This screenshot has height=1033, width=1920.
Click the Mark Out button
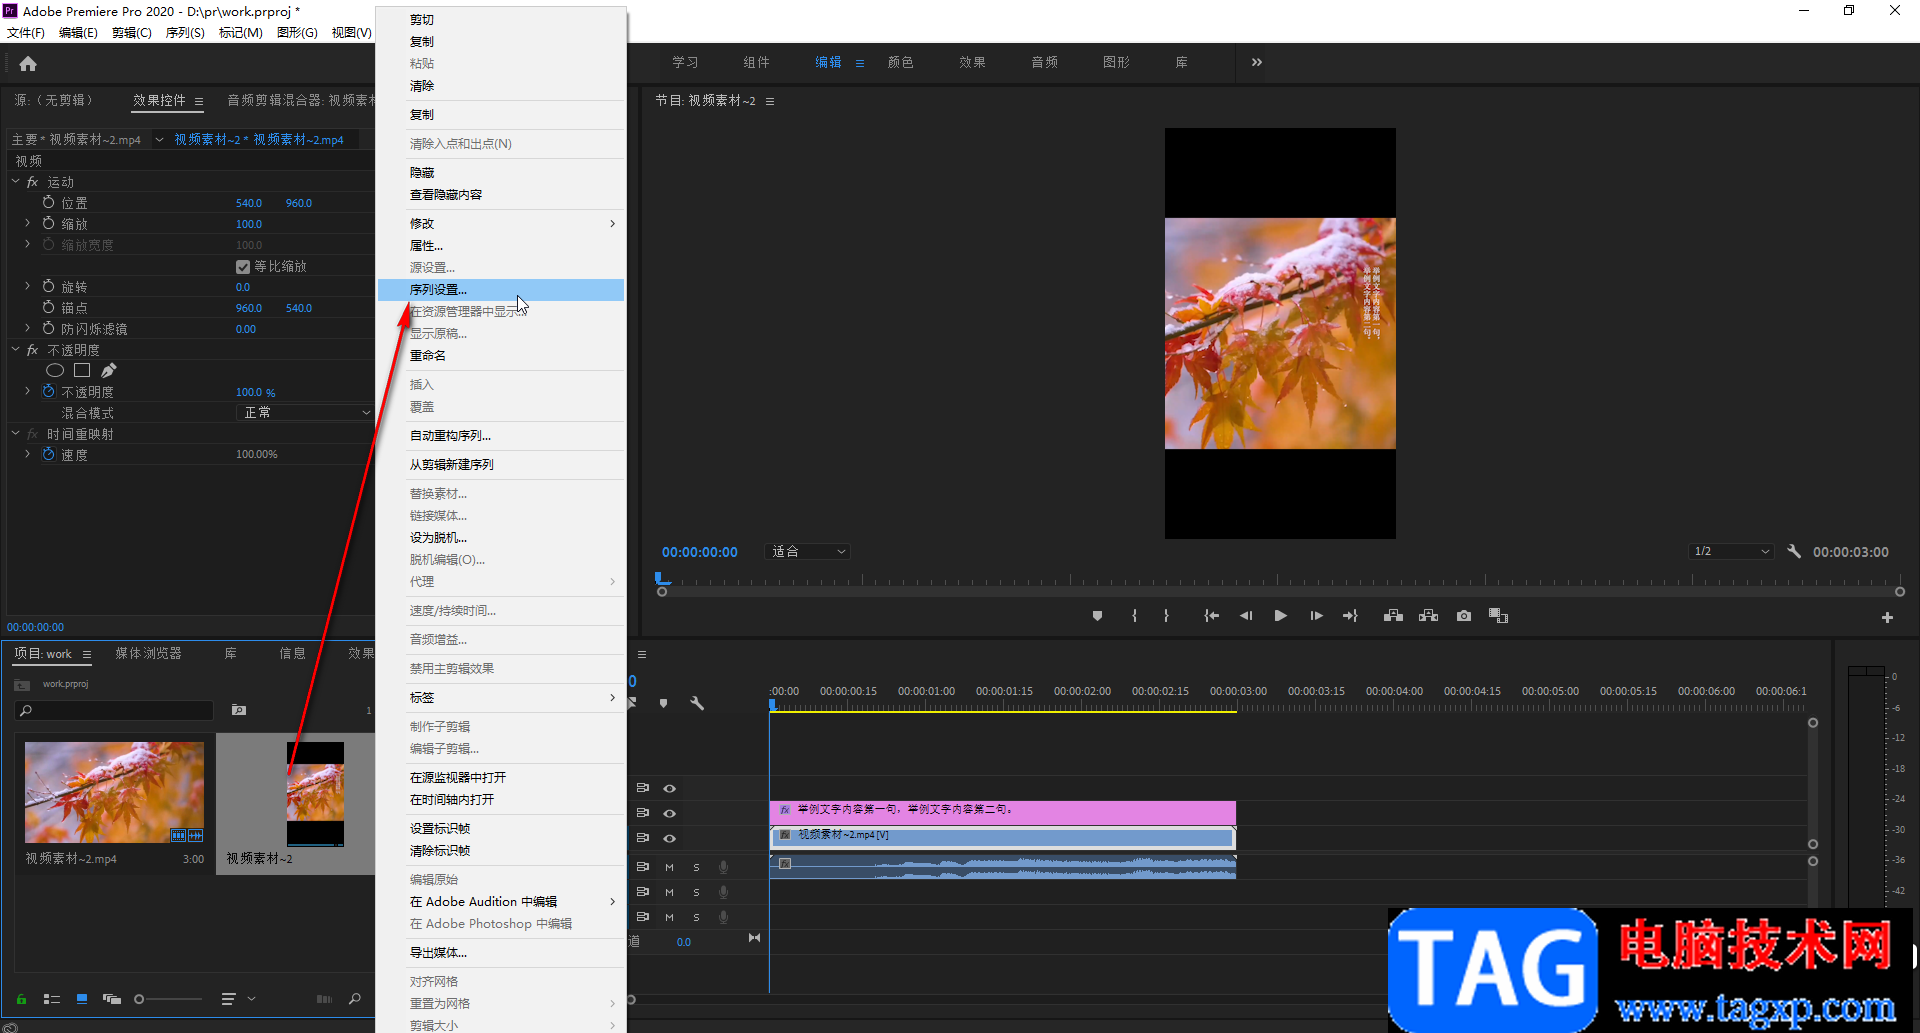(x=1166, y=616)
